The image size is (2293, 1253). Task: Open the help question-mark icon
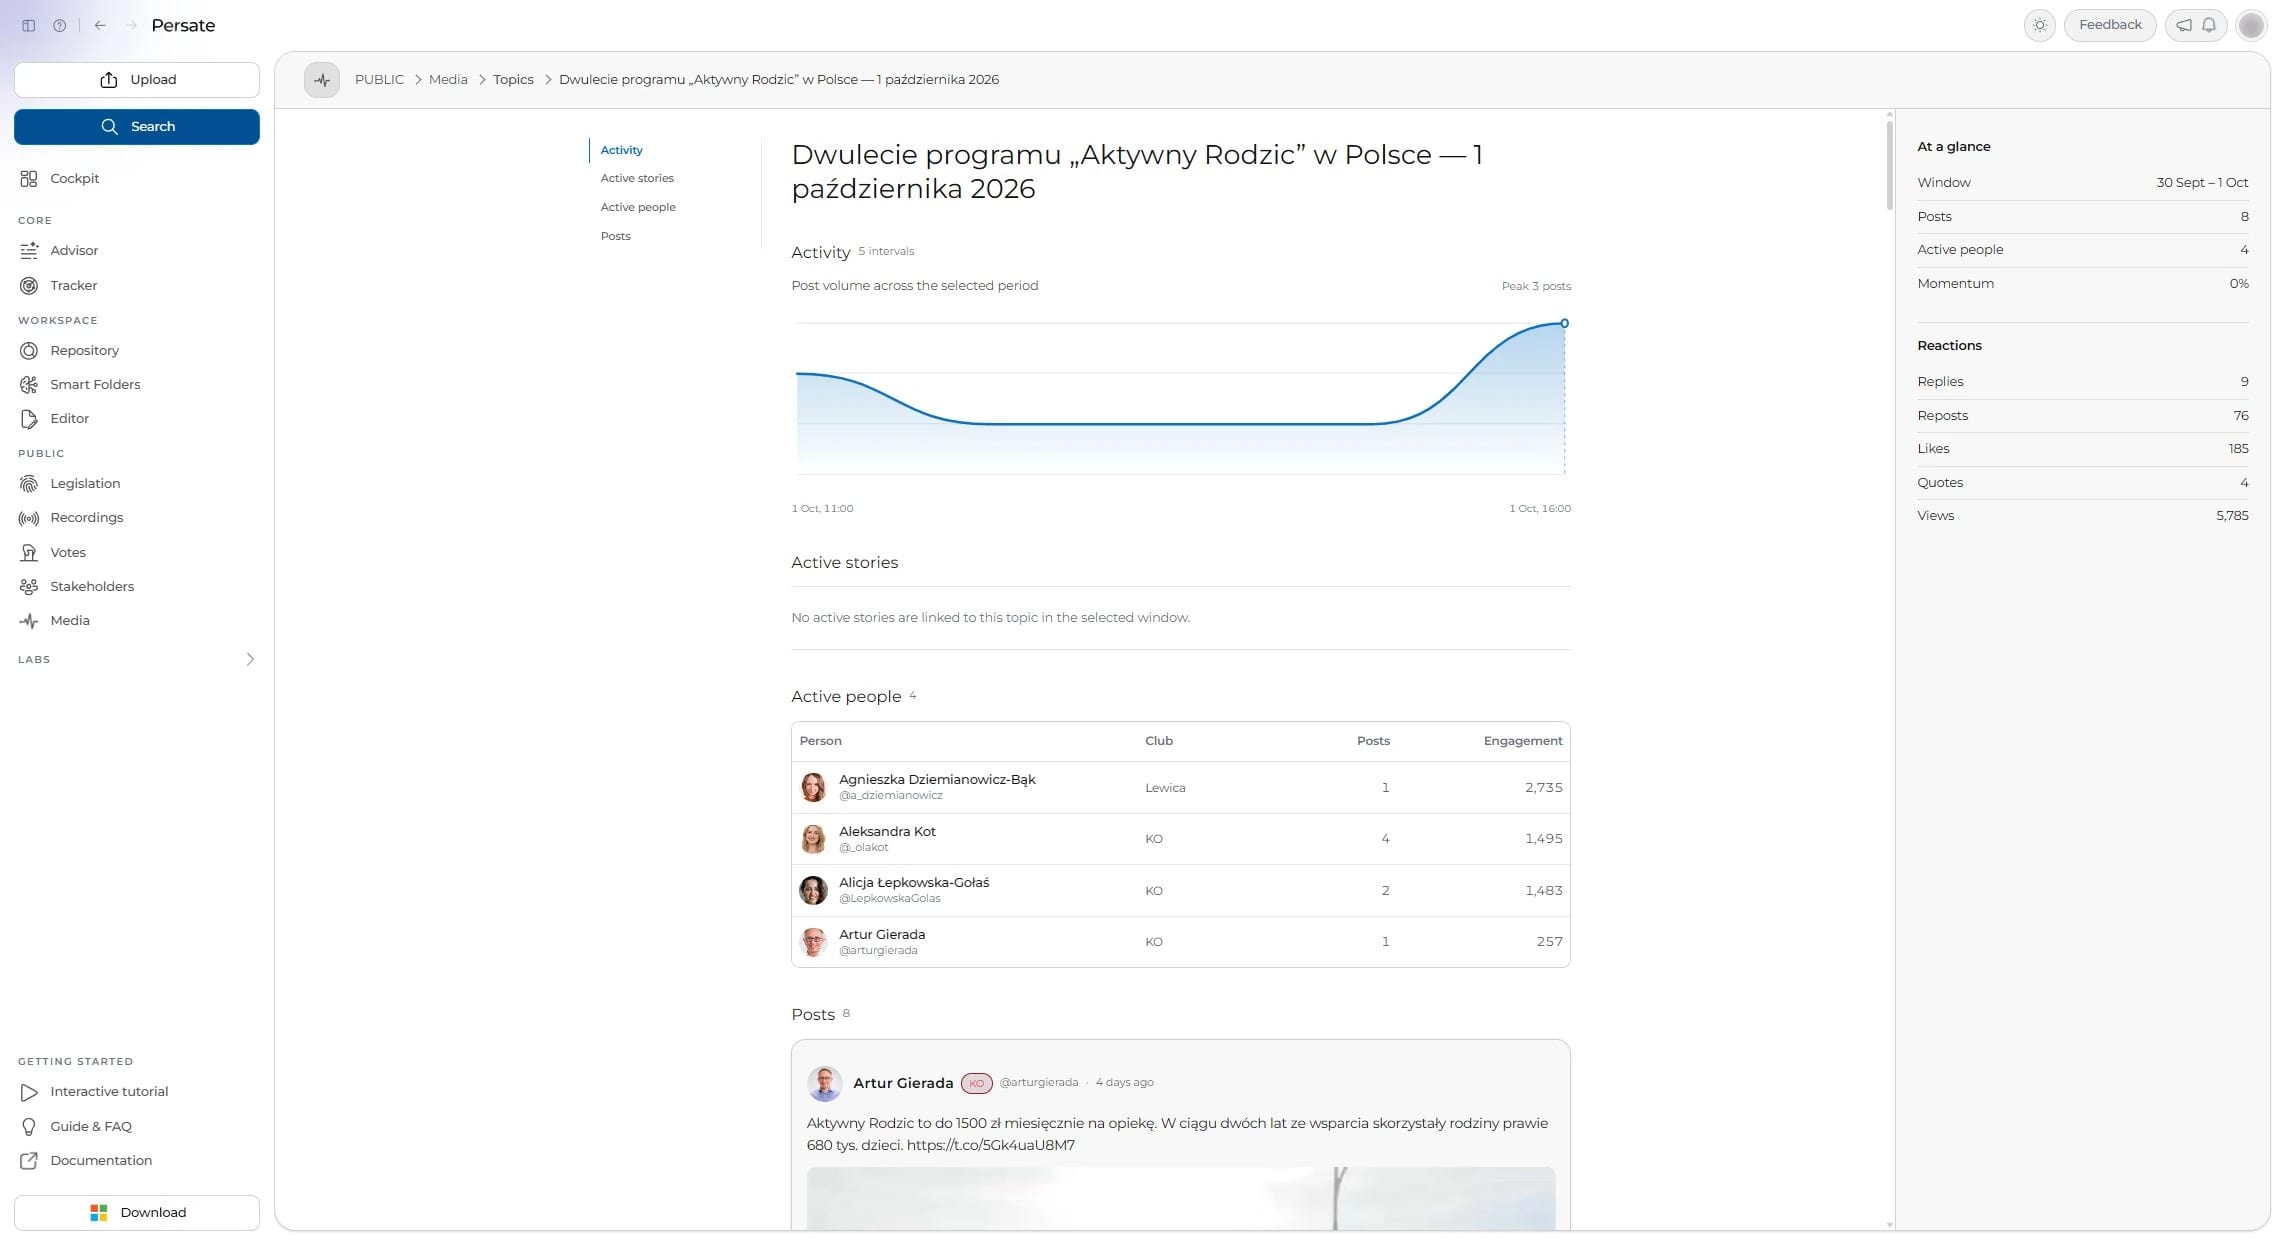point(60,26)
